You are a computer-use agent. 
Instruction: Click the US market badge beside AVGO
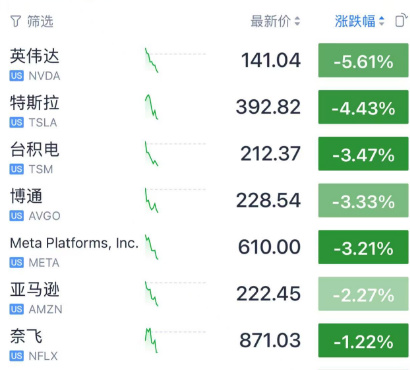pyautogui.click(x=16, y=216)
